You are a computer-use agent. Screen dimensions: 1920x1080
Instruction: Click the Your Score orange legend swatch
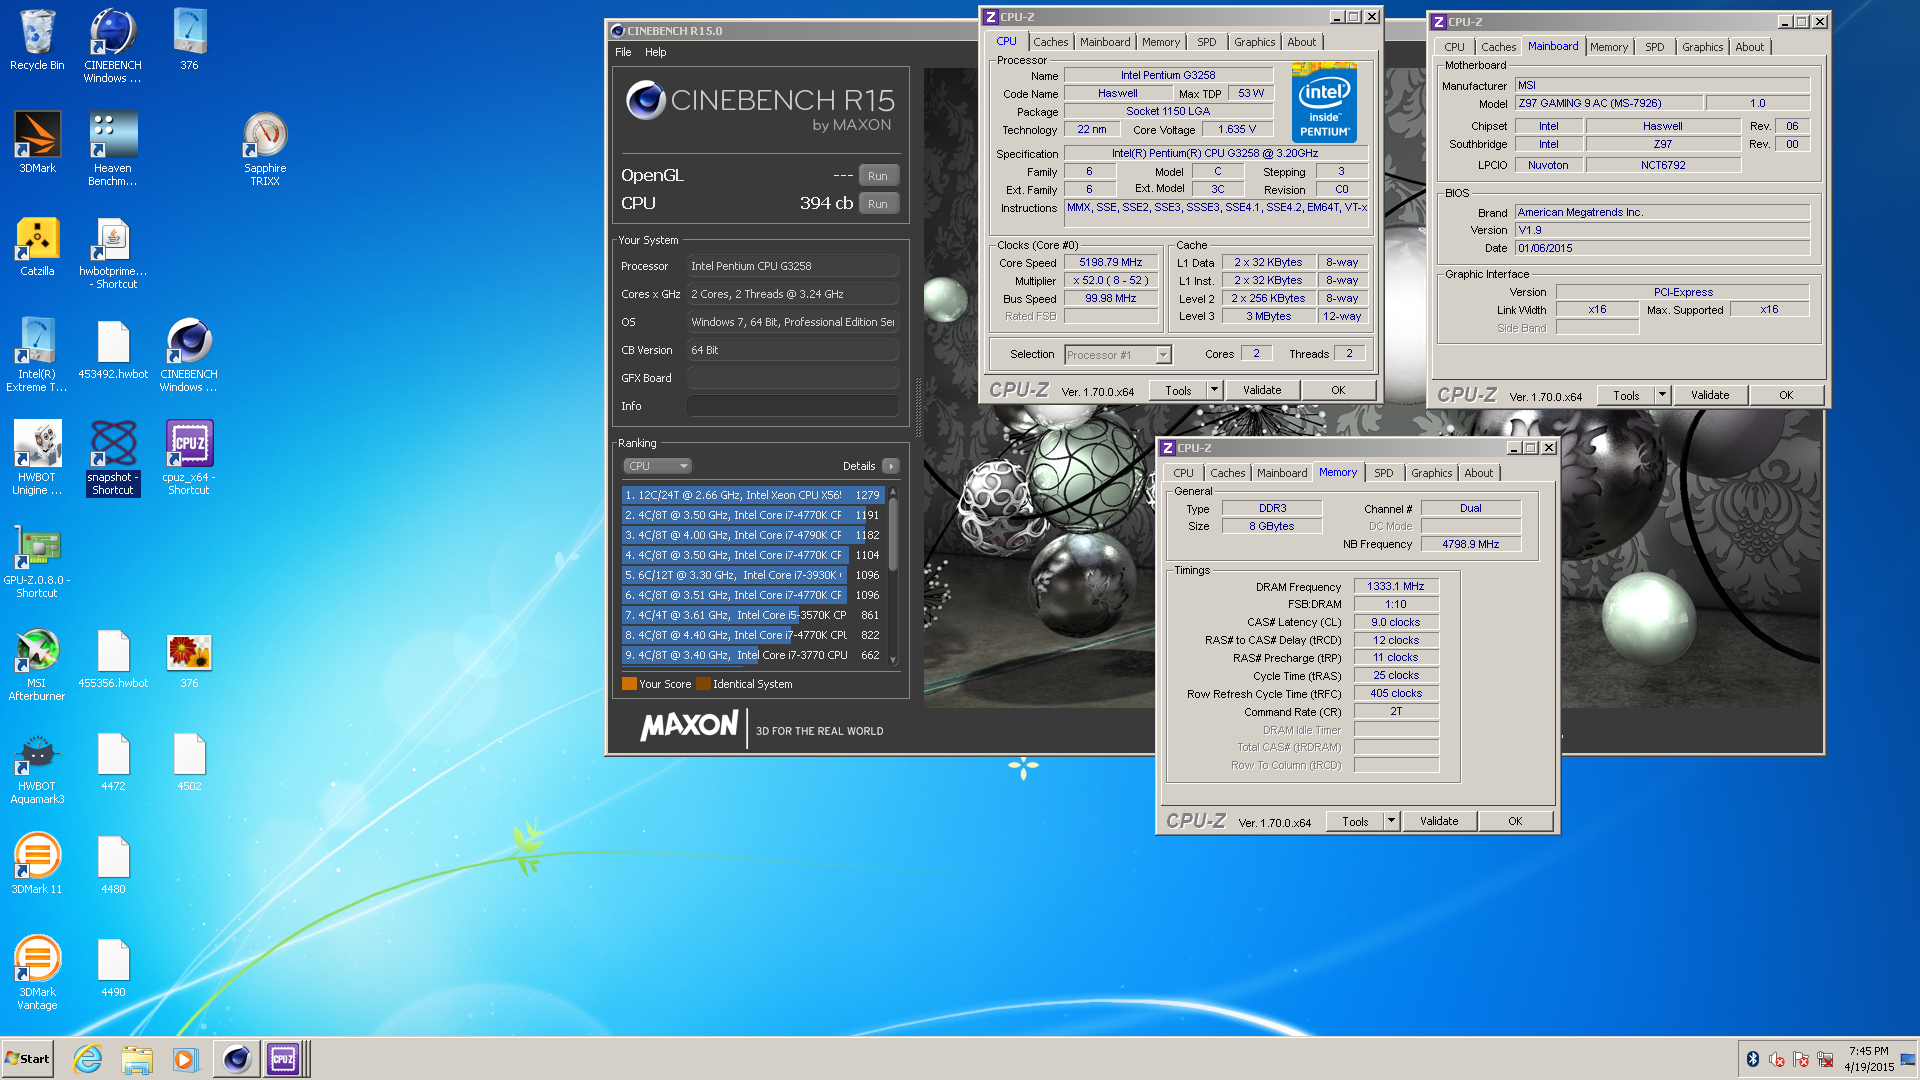(x=629, y=684)
